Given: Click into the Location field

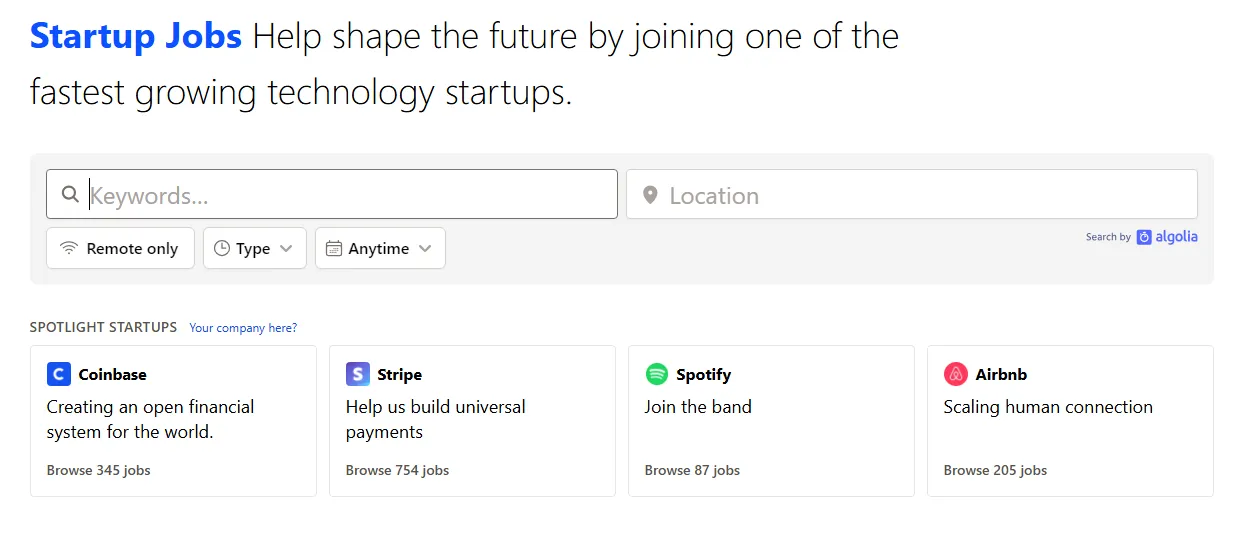Looking at the screenshot, I should pos(912,194).
